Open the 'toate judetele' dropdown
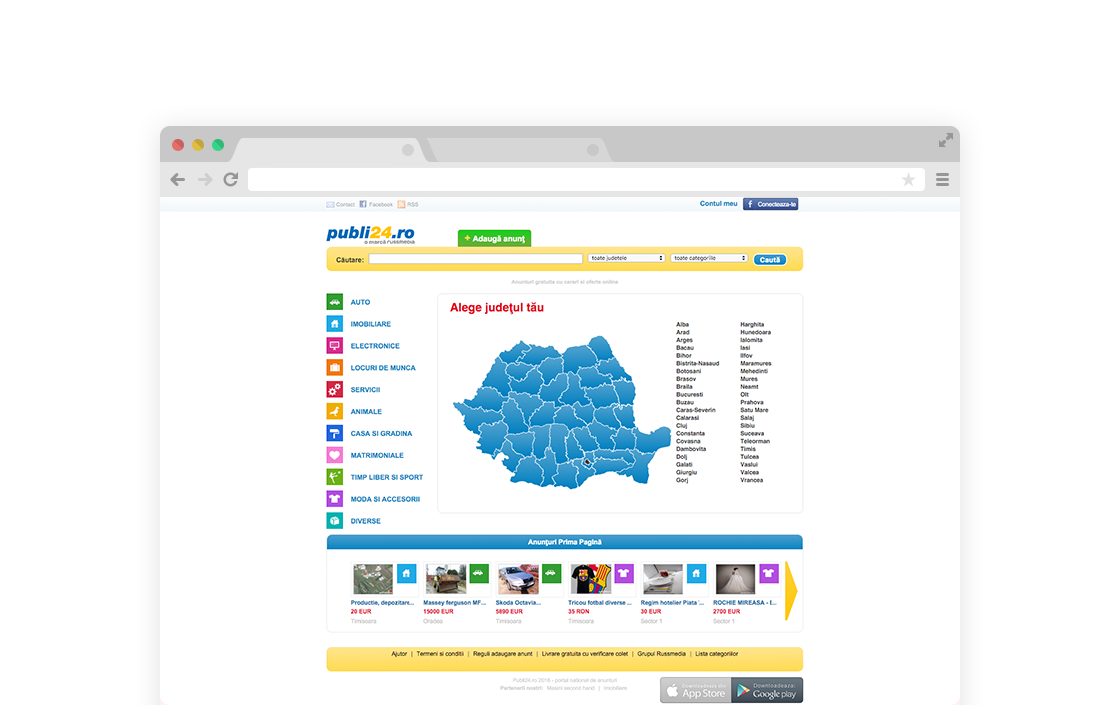 point(628,258)
